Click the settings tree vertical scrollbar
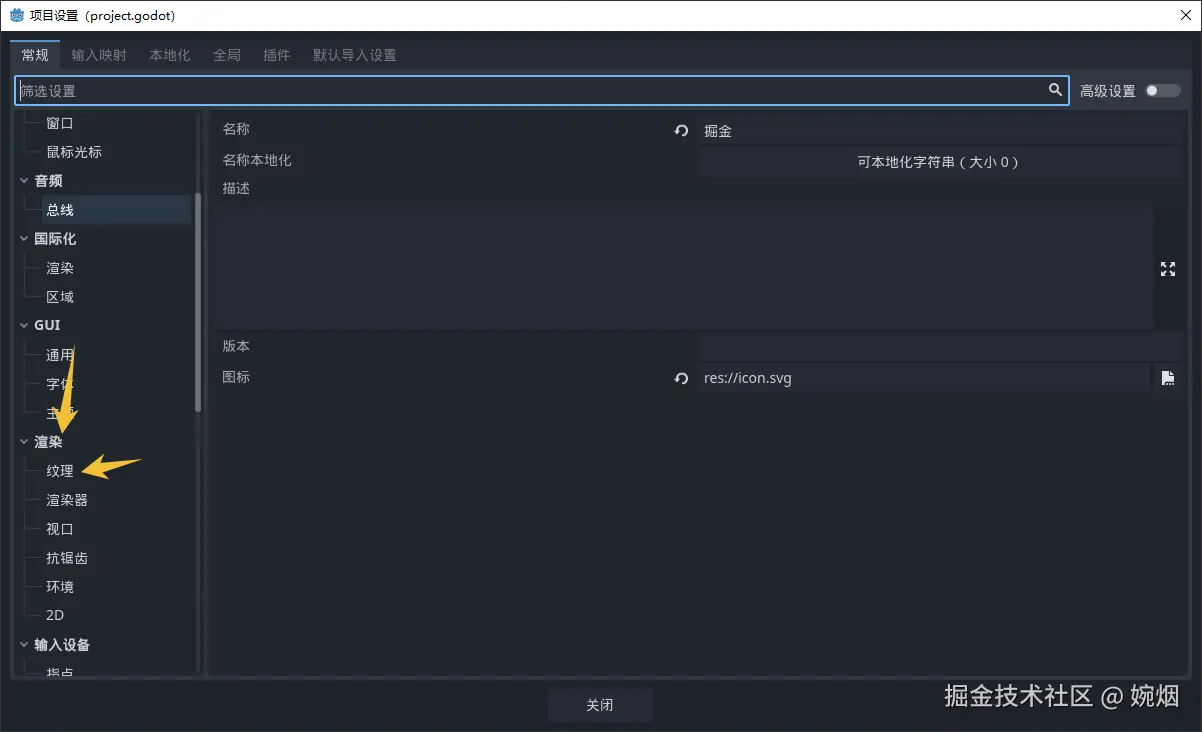Image resolution: width=1202 pixels, height=732 pixels. point(198,302)
